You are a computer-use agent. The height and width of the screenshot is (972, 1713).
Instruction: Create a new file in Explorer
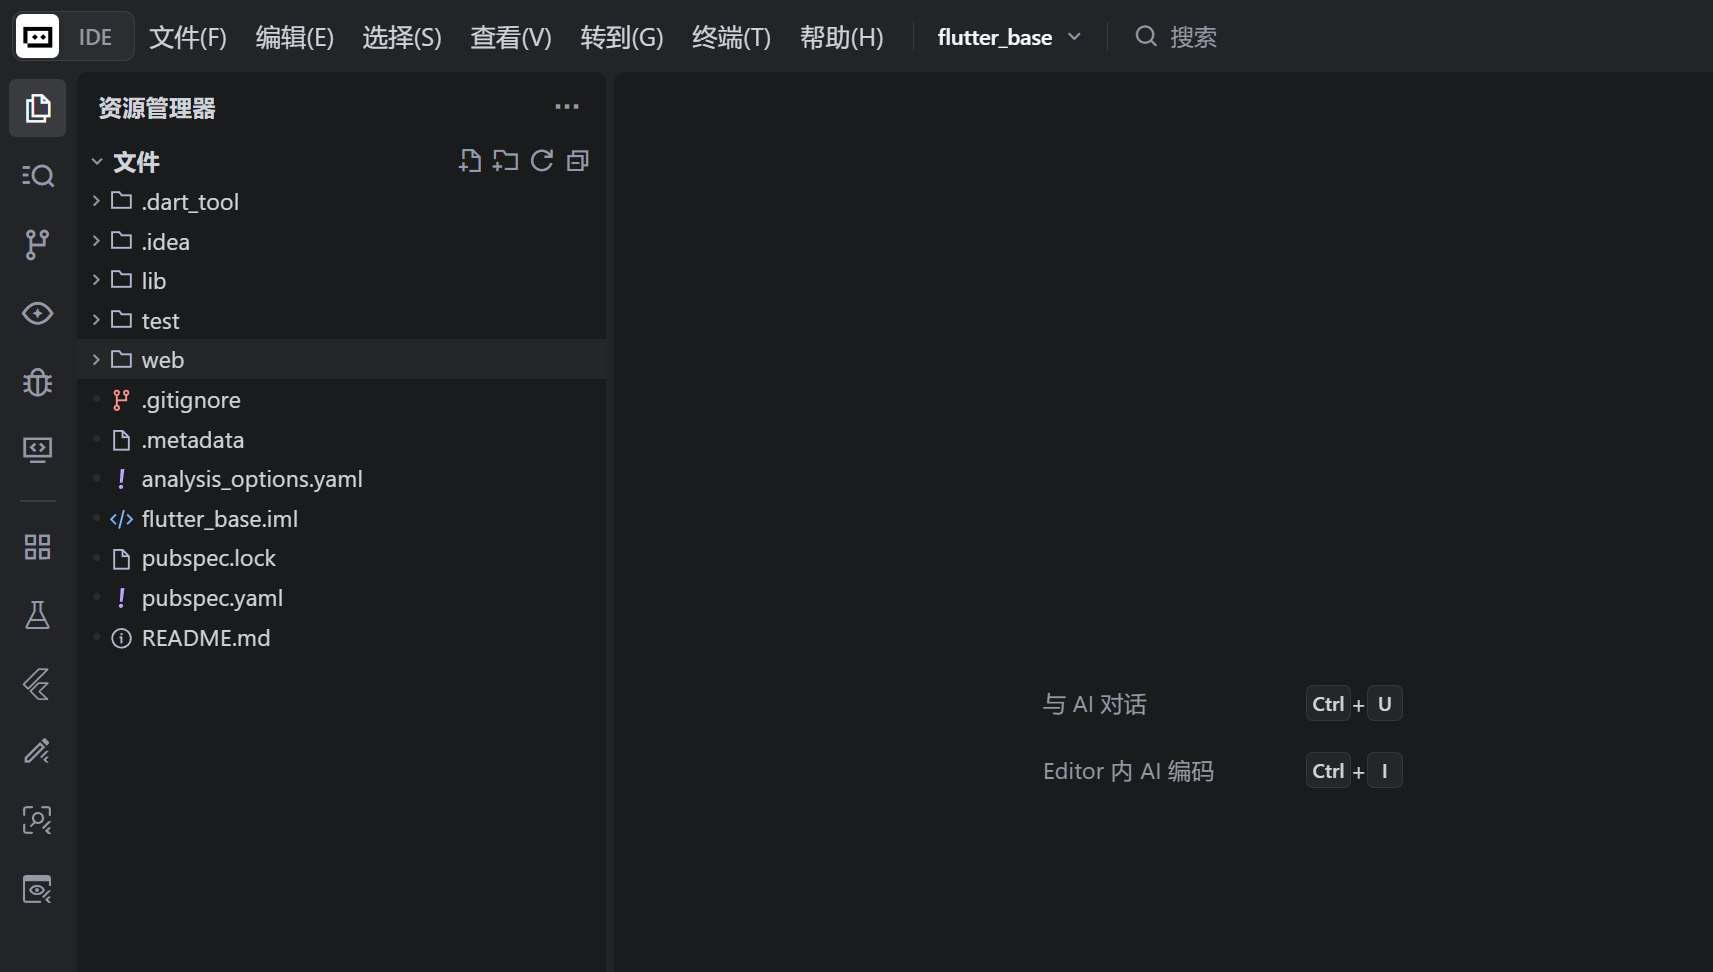(x=470, y=160)
